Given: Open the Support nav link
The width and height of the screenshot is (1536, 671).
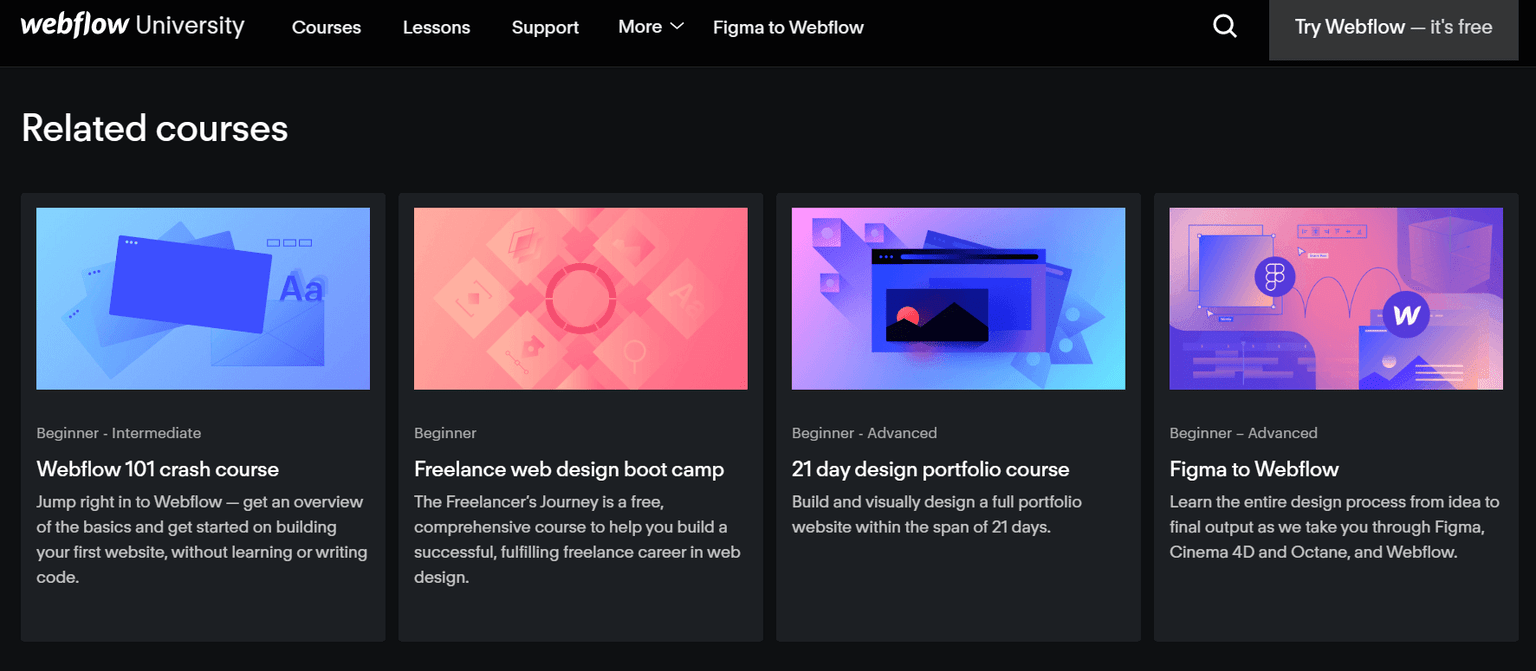Looking at the screenshot, I should [x=545, y=28].
